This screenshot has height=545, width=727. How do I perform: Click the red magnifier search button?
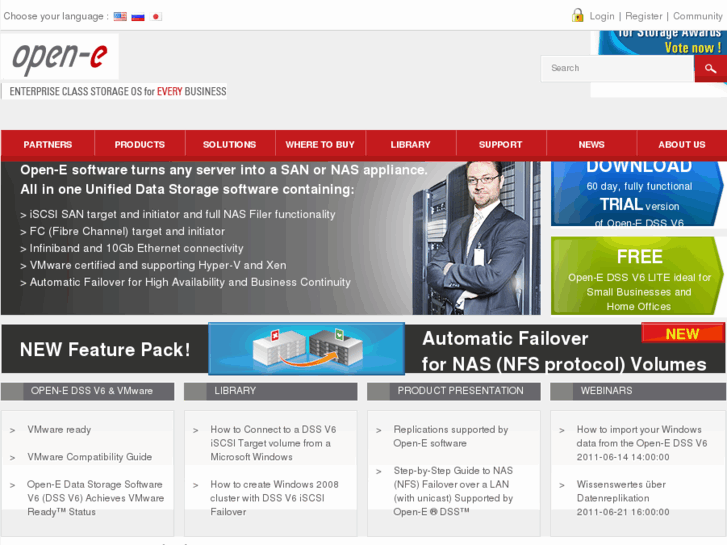click(710, 69)
